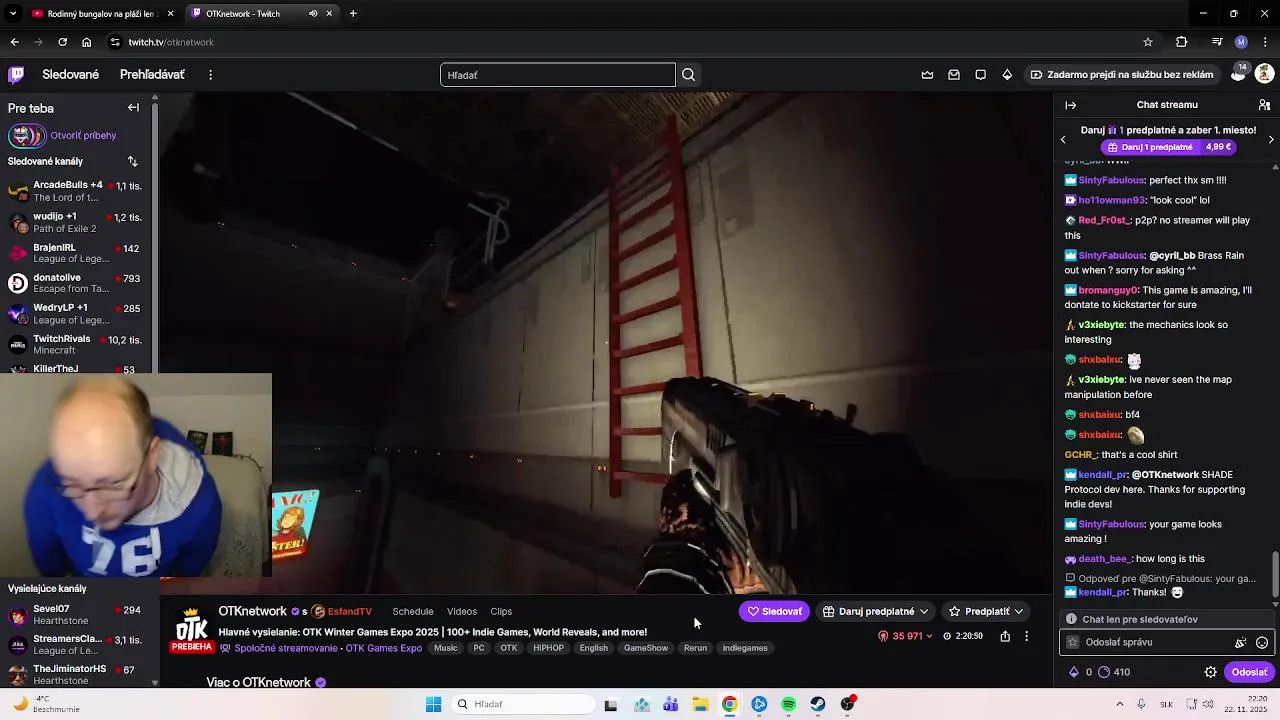Open Otvoriť príbehy stories link
Viewport: 1280px width, 720px height.
[83, 135]
